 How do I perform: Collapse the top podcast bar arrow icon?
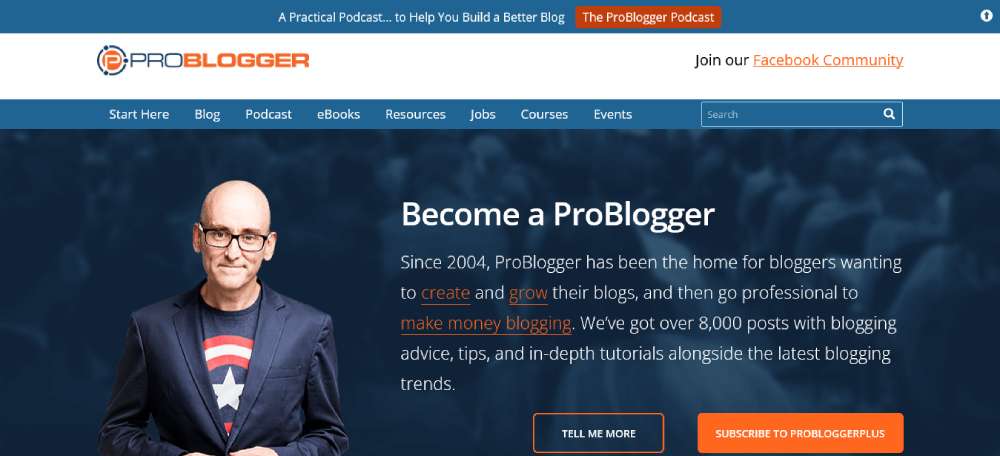click(x=986, y=17)
